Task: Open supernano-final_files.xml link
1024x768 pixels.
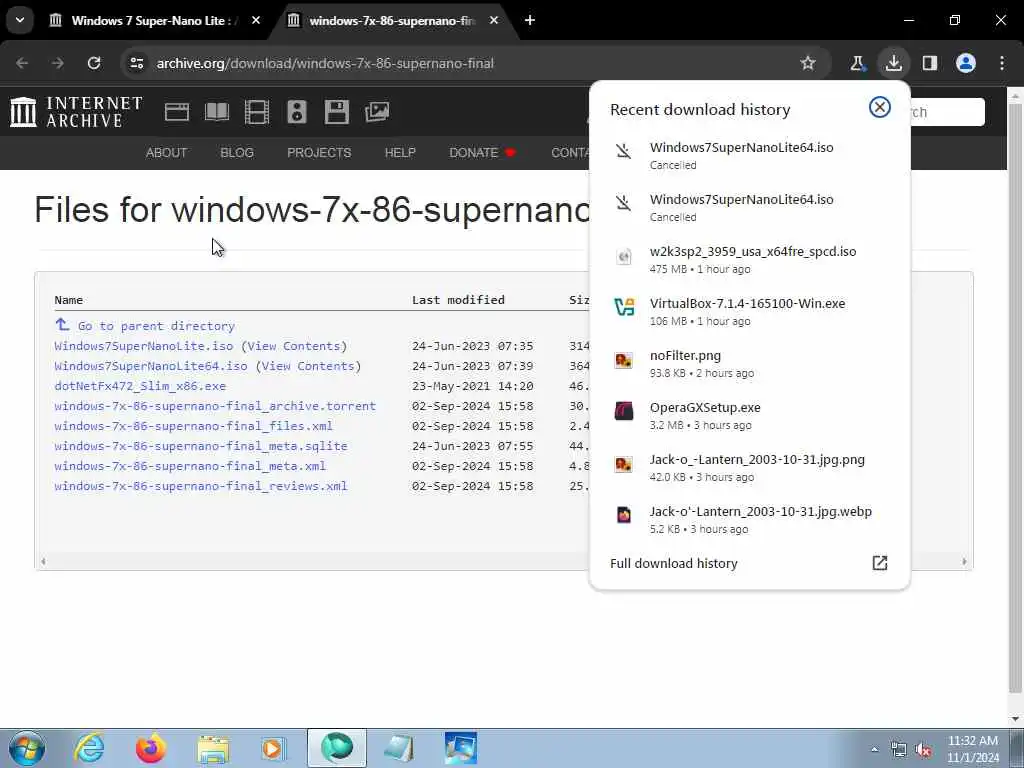Action: pyautogui.click(x=194, y=426)
